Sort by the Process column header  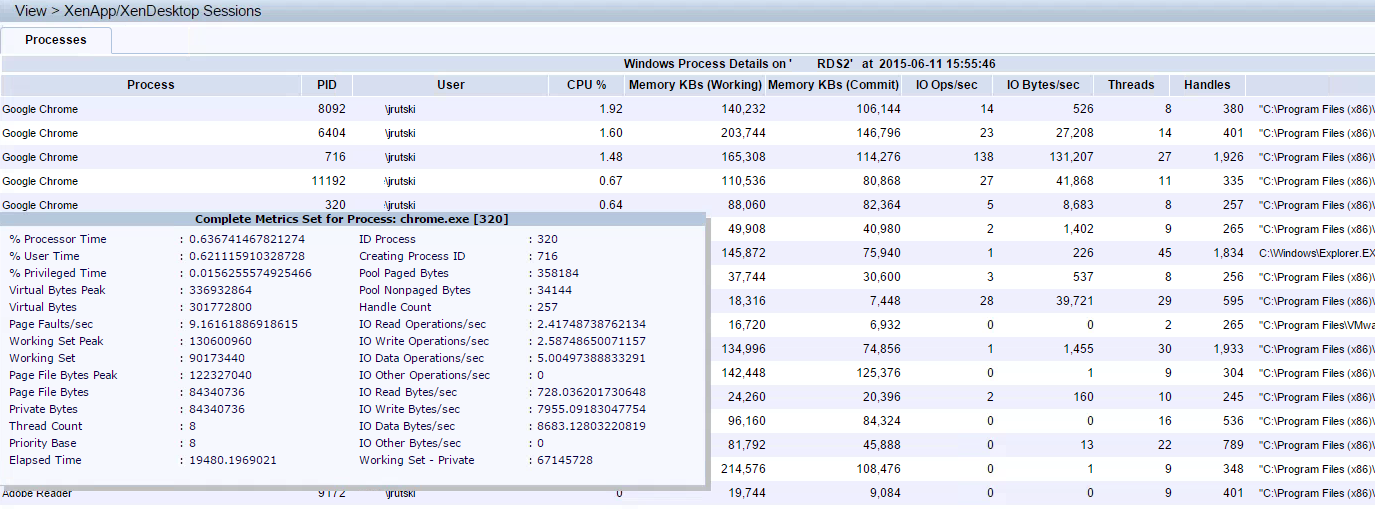[151, 85]
